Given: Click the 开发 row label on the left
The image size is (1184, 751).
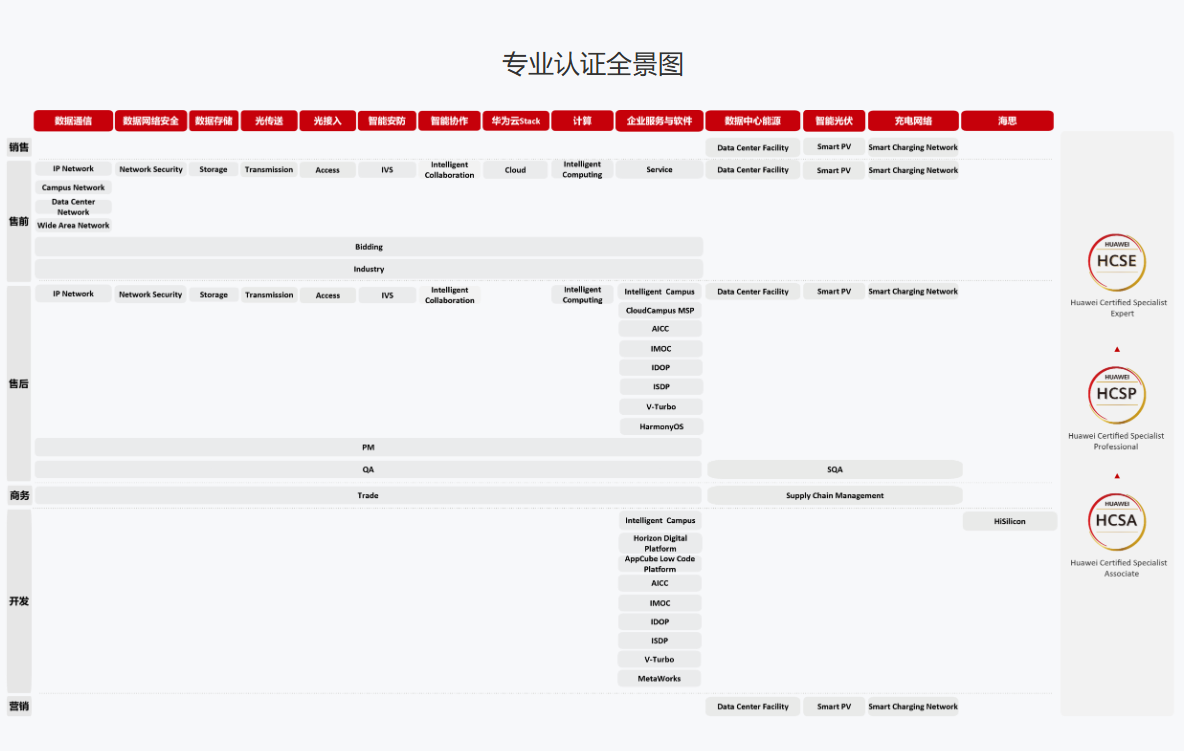Looking at the screenshot, I should (18, 601).
